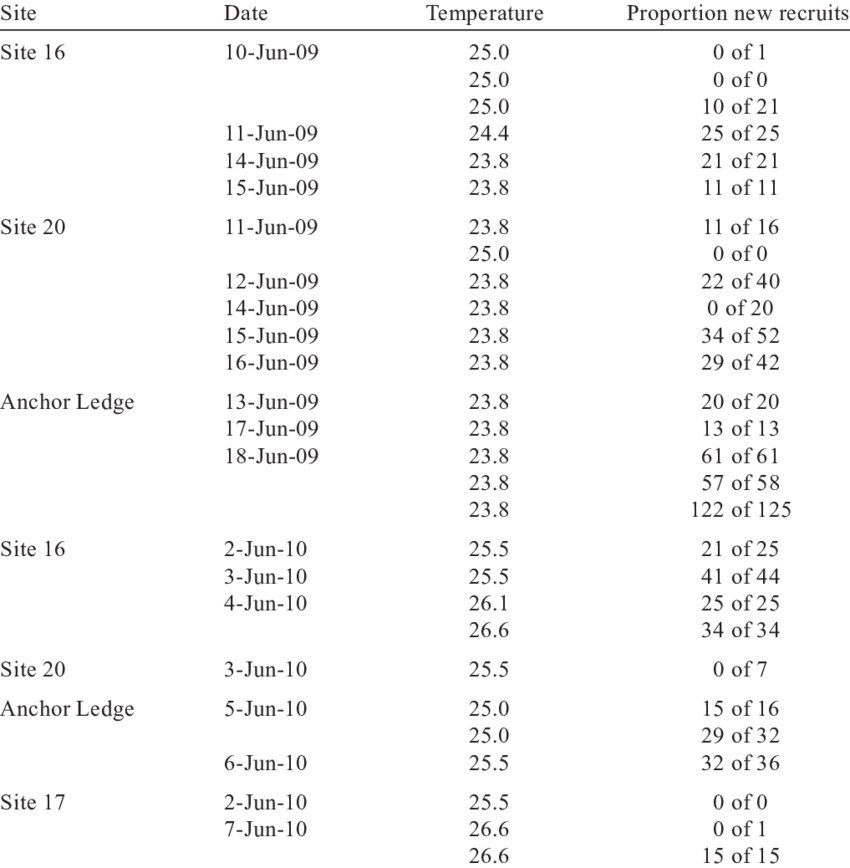This screenshot has height=868, width=850.
Task: Click the 32 of 36 cell
Action: click(x=741, y=763)
